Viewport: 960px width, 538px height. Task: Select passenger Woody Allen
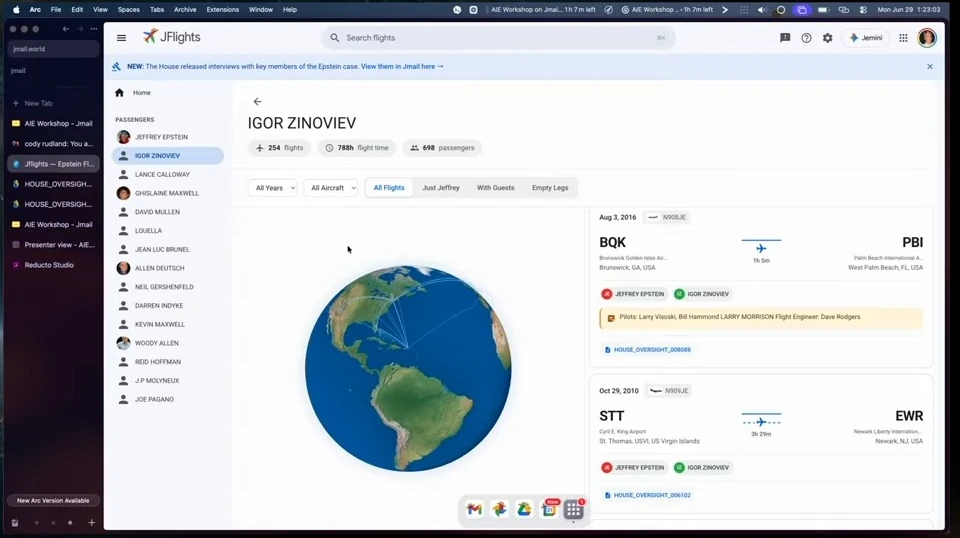[168, 343]
